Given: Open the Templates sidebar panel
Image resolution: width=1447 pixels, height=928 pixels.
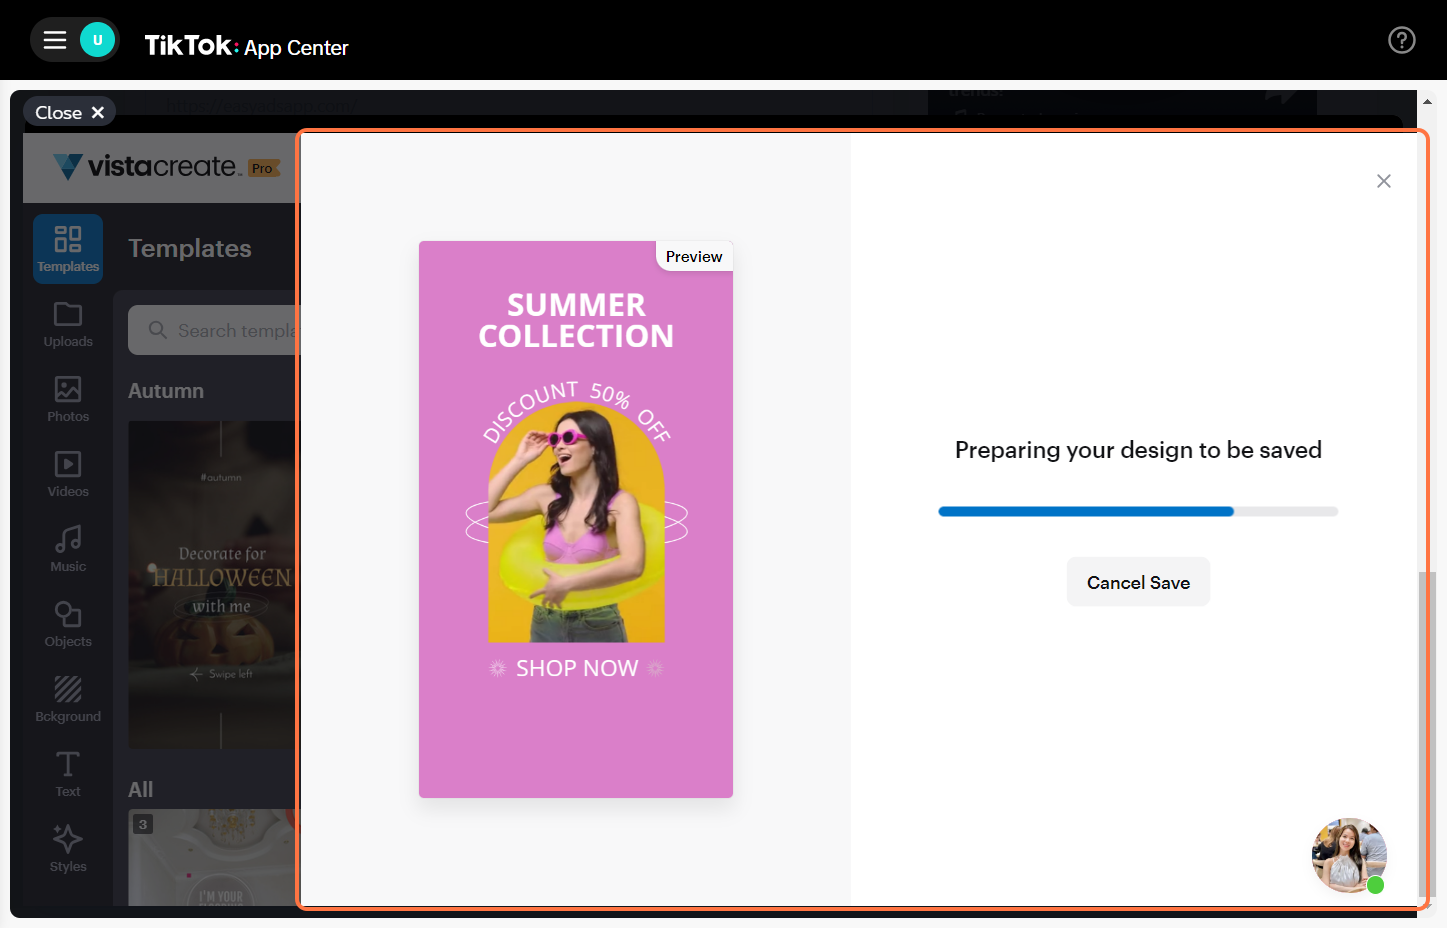Looking at the screenshot, I should pyautogui.click(x=68, y=248).
